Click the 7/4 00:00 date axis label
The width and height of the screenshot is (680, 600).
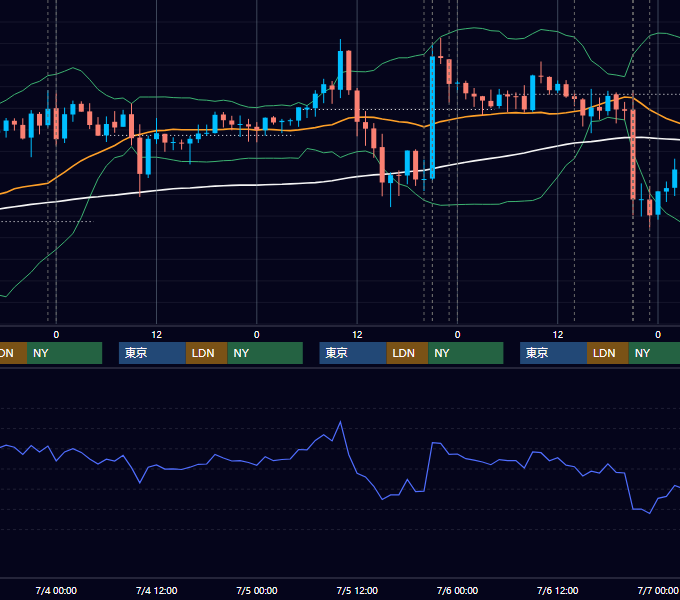coord(56,590)
